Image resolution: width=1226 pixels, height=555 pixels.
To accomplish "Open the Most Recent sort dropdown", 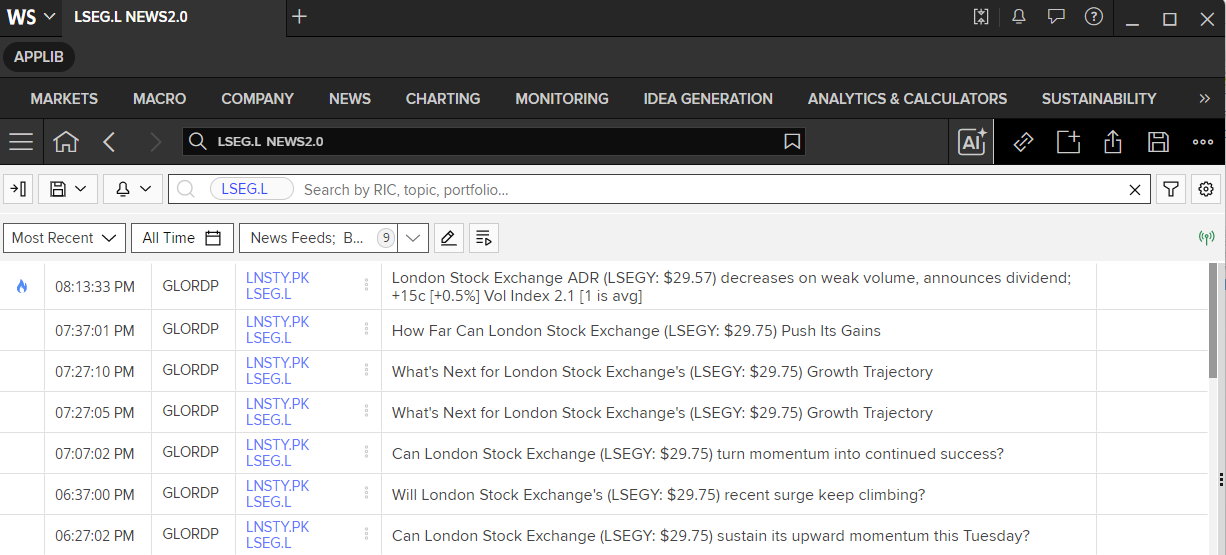I will (65, 238).
